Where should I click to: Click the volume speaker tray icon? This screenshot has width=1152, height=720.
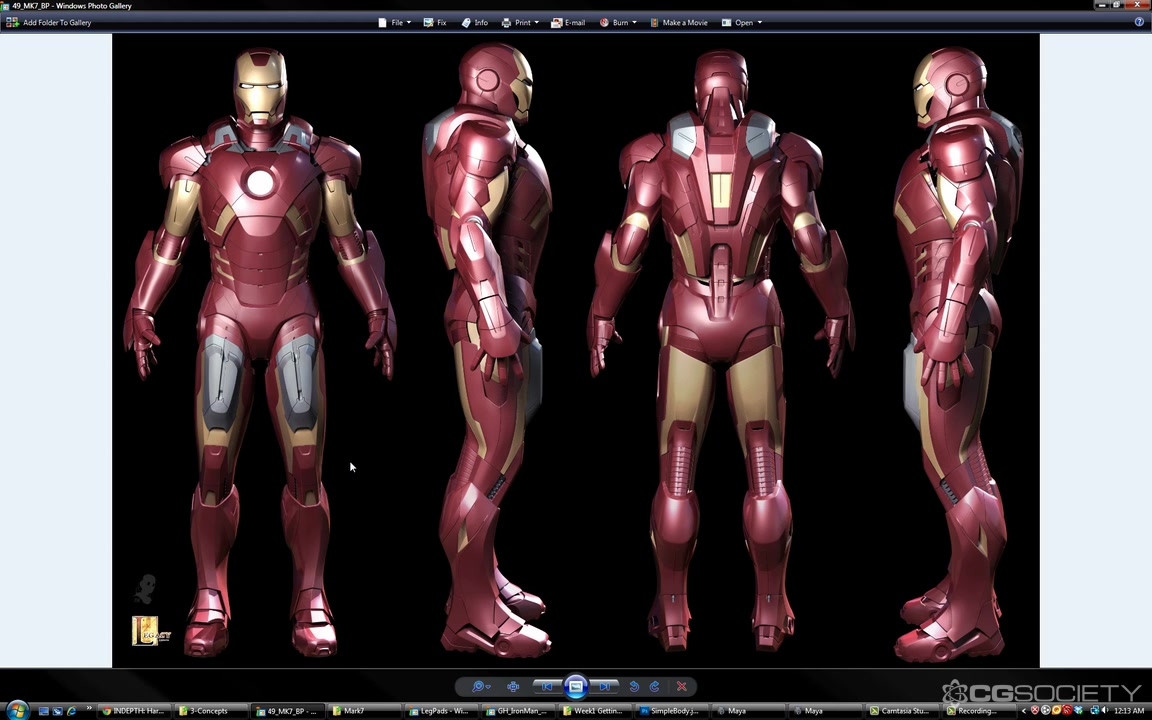[1104, 710]
